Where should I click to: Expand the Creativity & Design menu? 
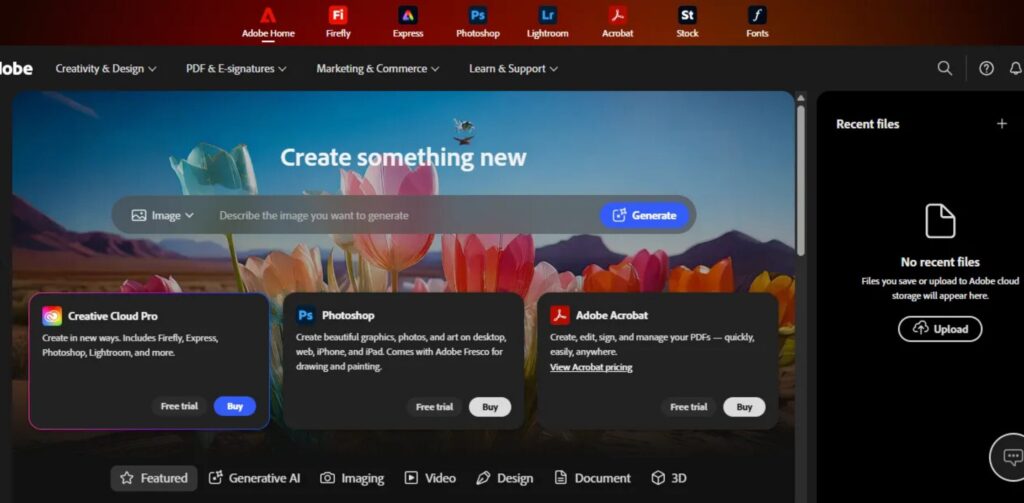tap(106, 69)
